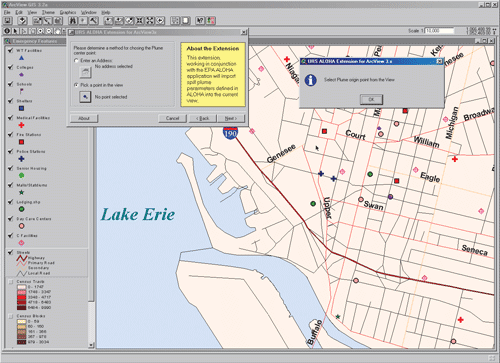Image resolution: width=500 pixels, height=363 pixels.
Task: Click the pick-point-in-view icon button
Action: [x=85, y=97]
